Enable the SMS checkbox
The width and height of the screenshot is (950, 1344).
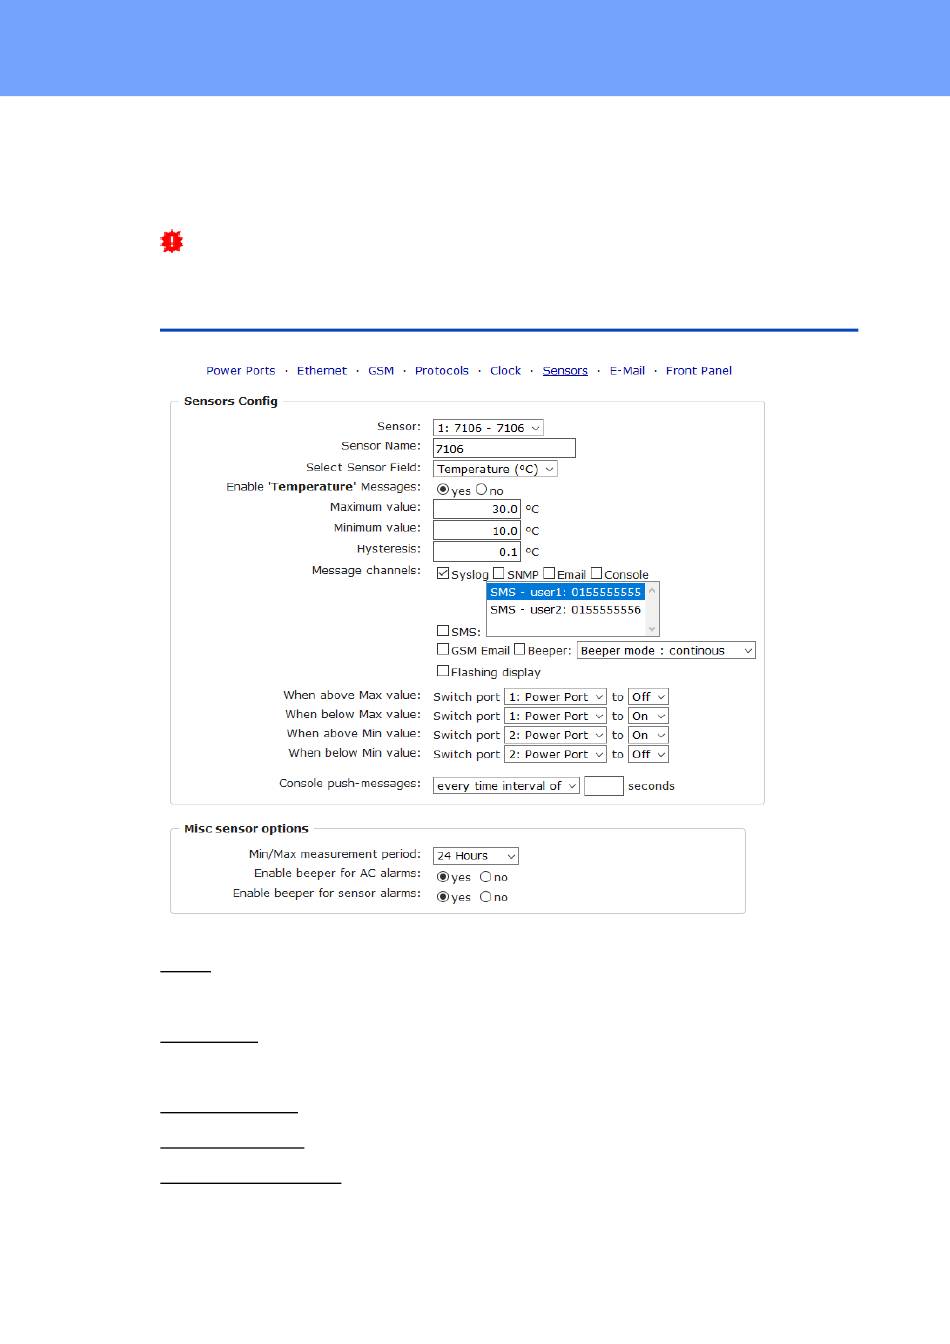[x=443, y=631]
